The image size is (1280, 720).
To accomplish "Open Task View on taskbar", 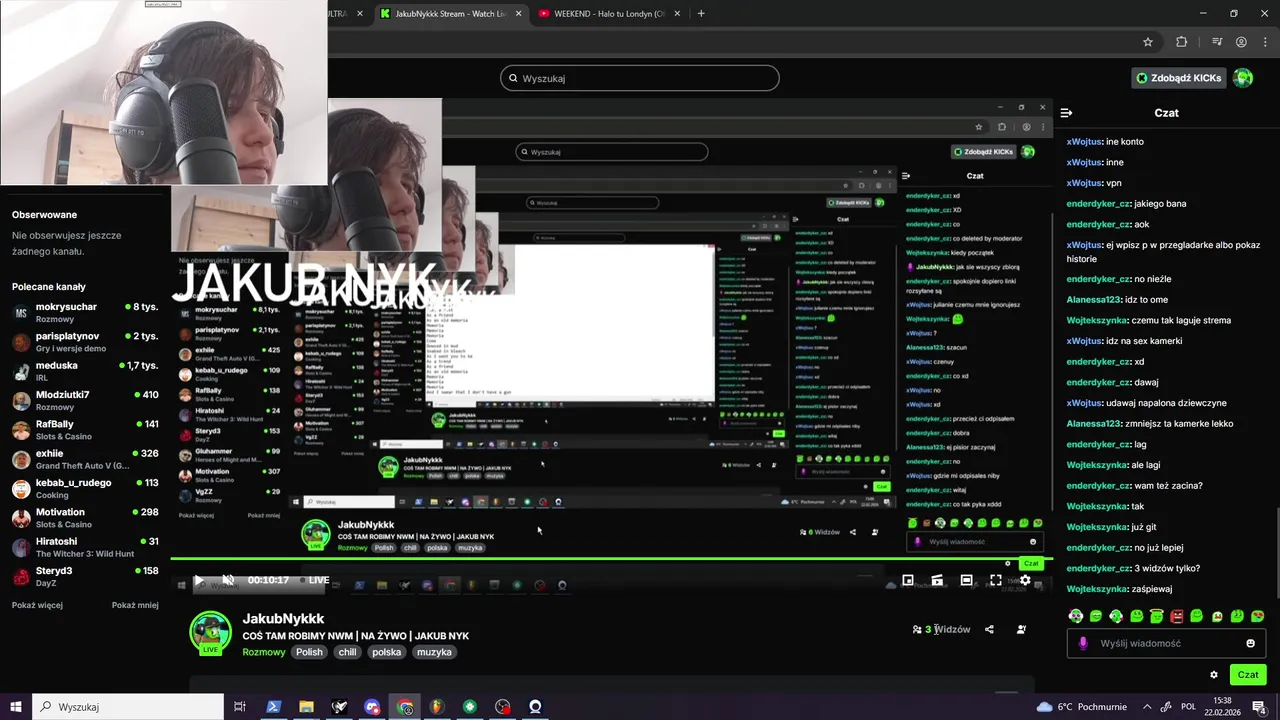I will click(240, 707).
